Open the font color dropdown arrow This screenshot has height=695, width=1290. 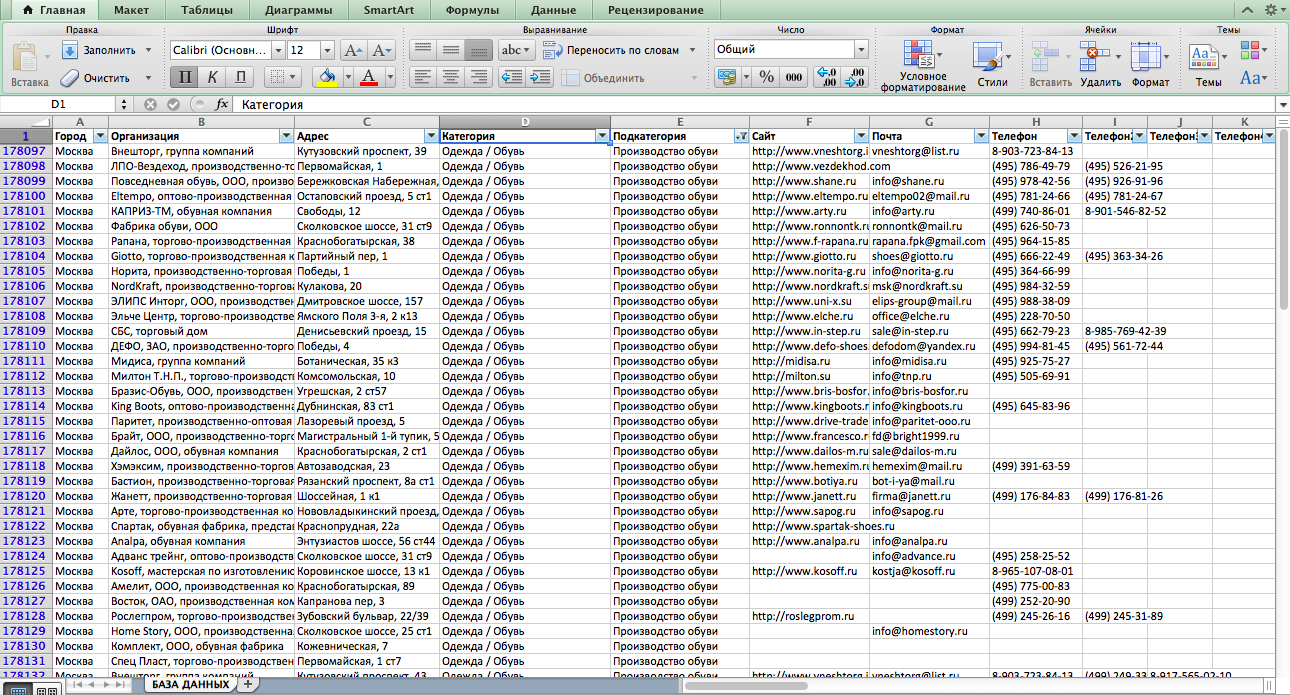coord(388,77)
